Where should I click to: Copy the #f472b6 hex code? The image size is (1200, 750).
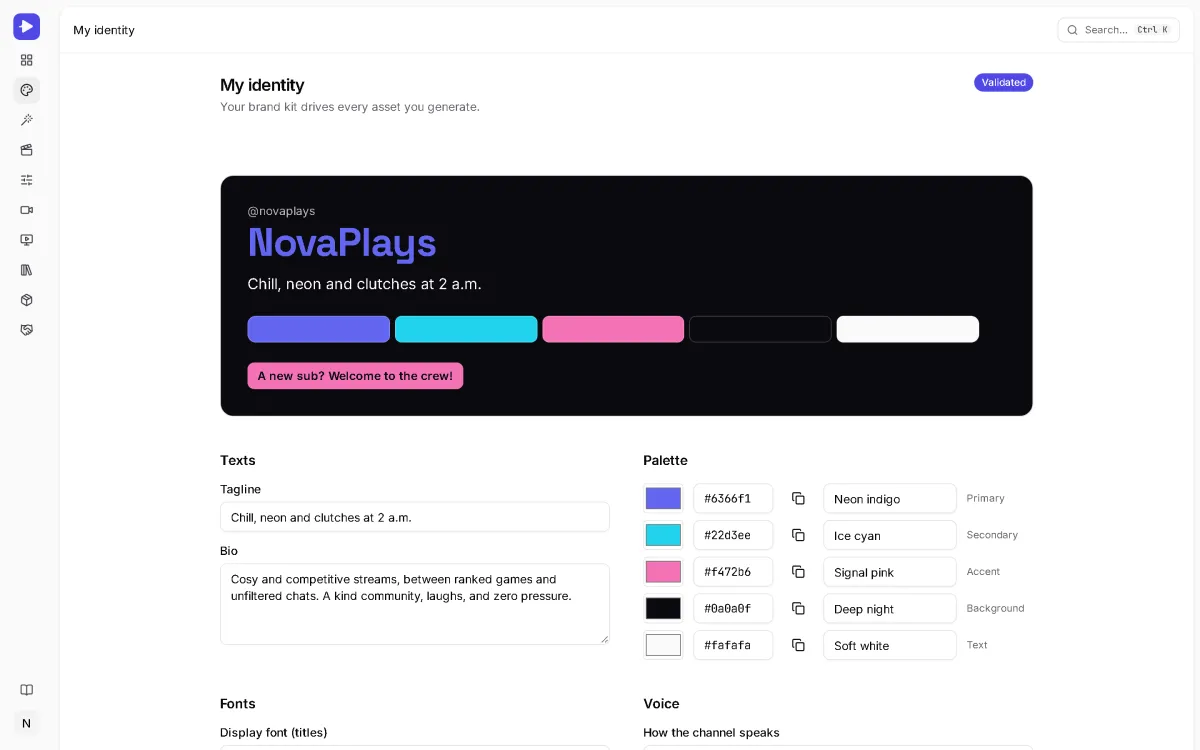pos(798,572)
